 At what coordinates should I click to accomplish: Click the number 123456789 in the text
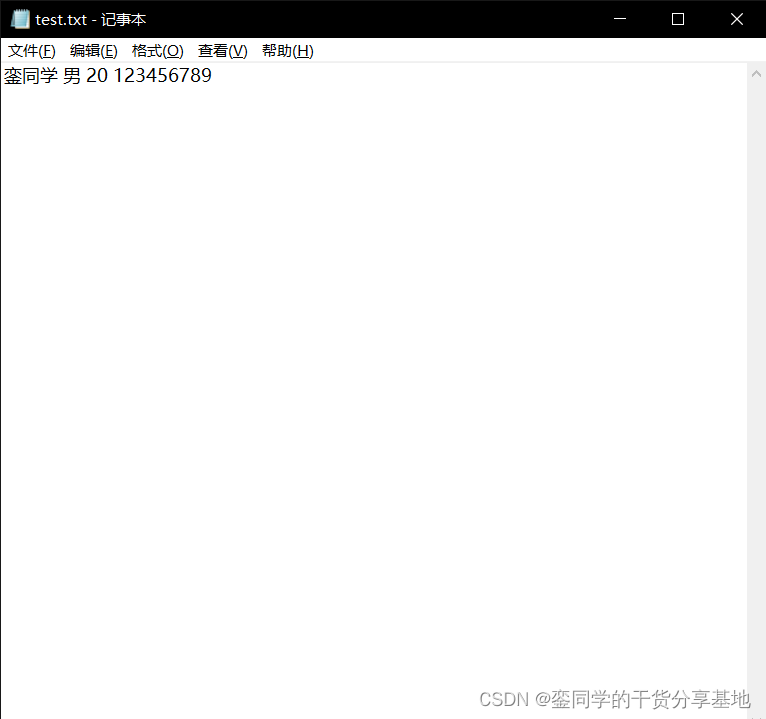163,76
